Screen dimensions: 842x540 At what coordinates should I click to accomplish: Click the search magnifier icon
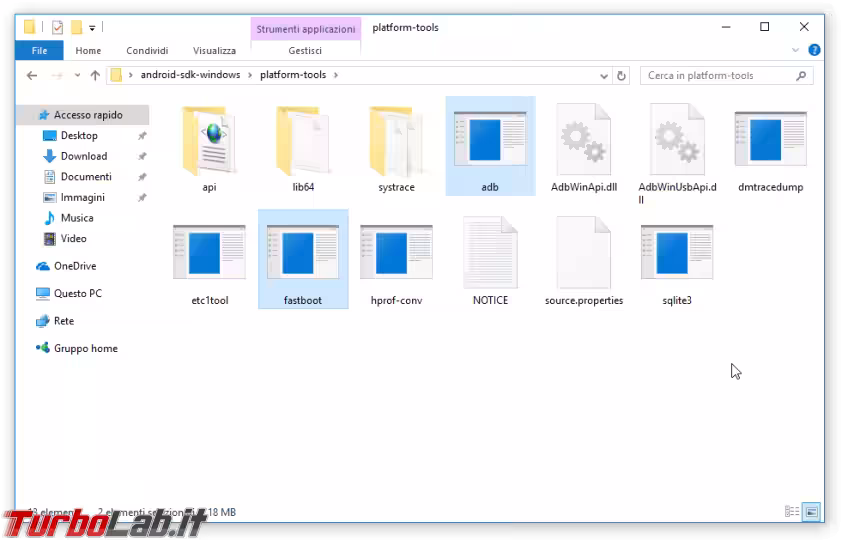801,76
